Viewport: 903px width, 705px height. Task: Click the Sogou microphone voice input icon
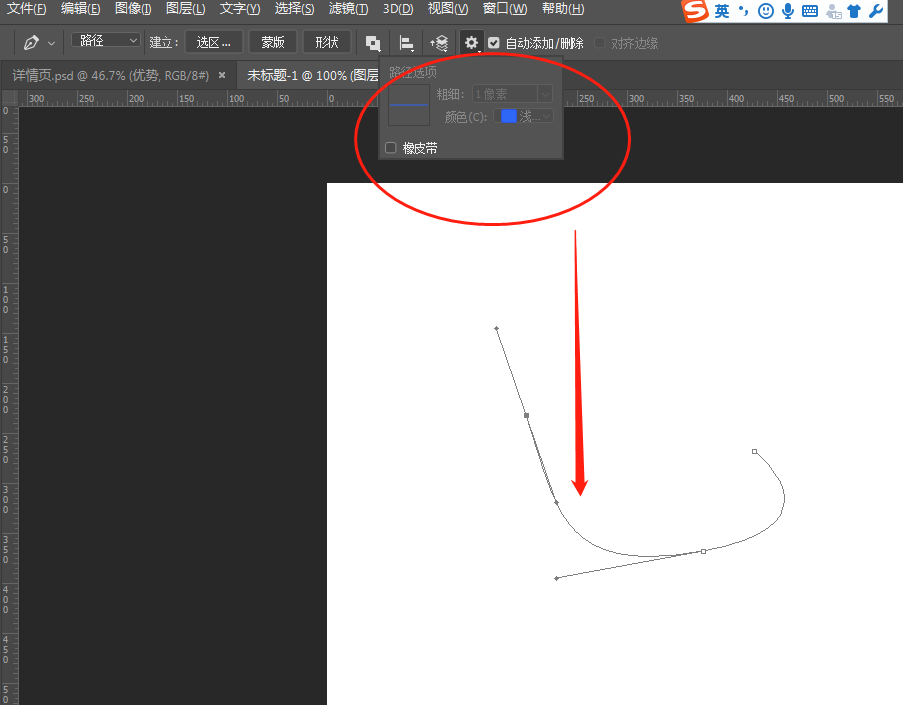[788, 12]
